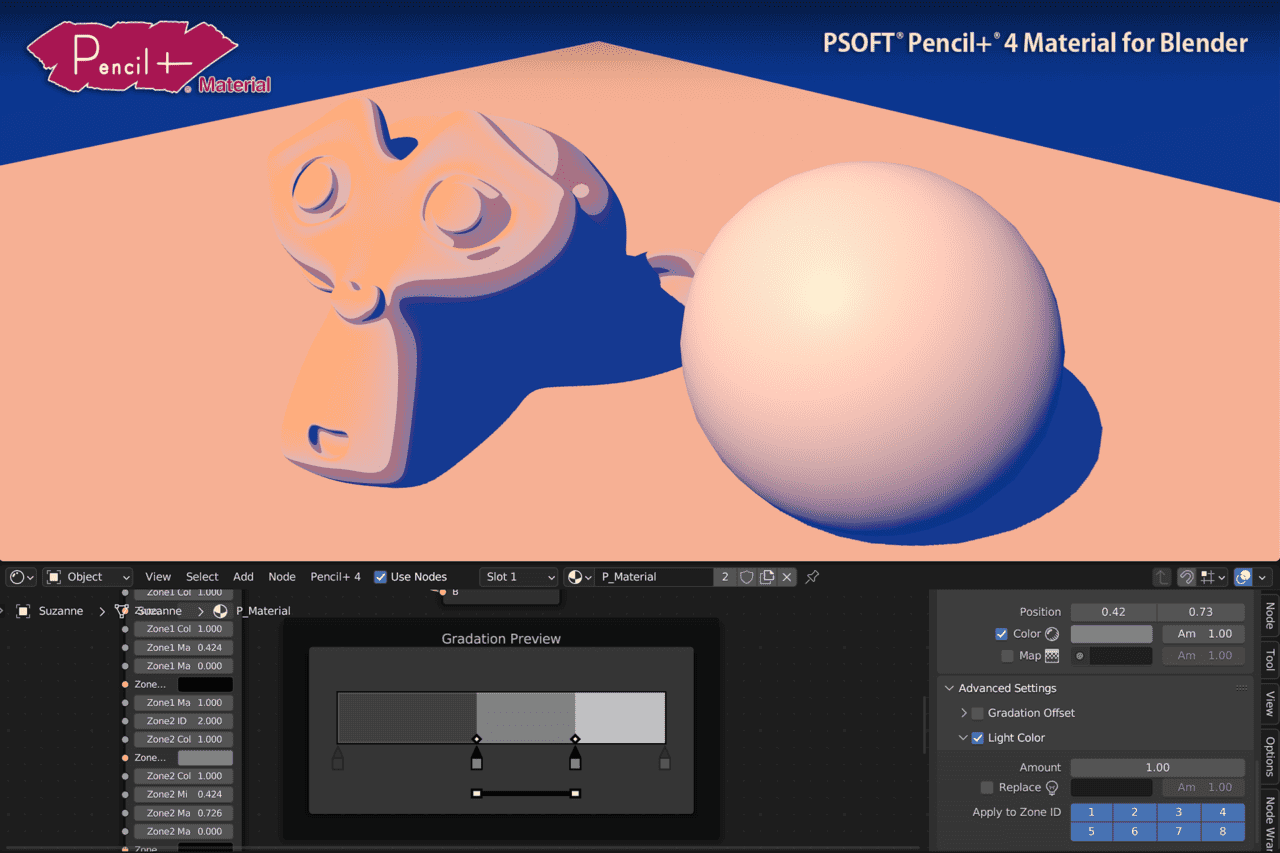
Task: Select the second gradation zone marker
Action: click(x=476, y=759)
